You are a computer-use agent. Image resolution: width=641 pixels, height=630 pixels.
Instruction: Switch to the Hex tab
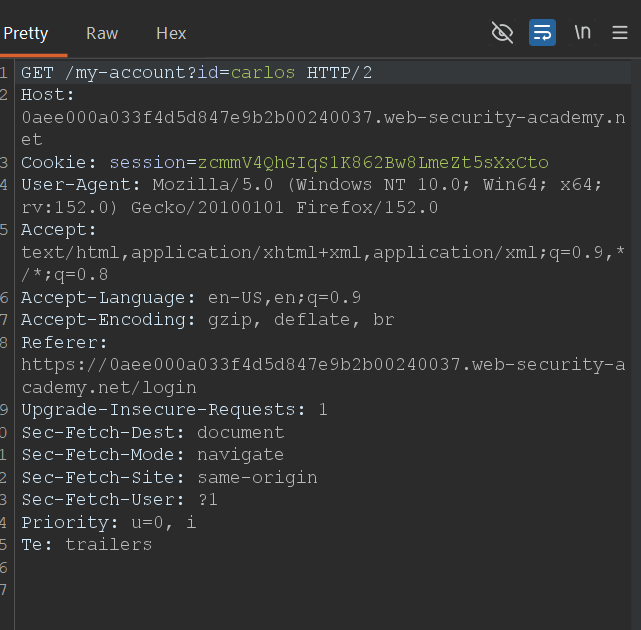click(x=171, y=34)
